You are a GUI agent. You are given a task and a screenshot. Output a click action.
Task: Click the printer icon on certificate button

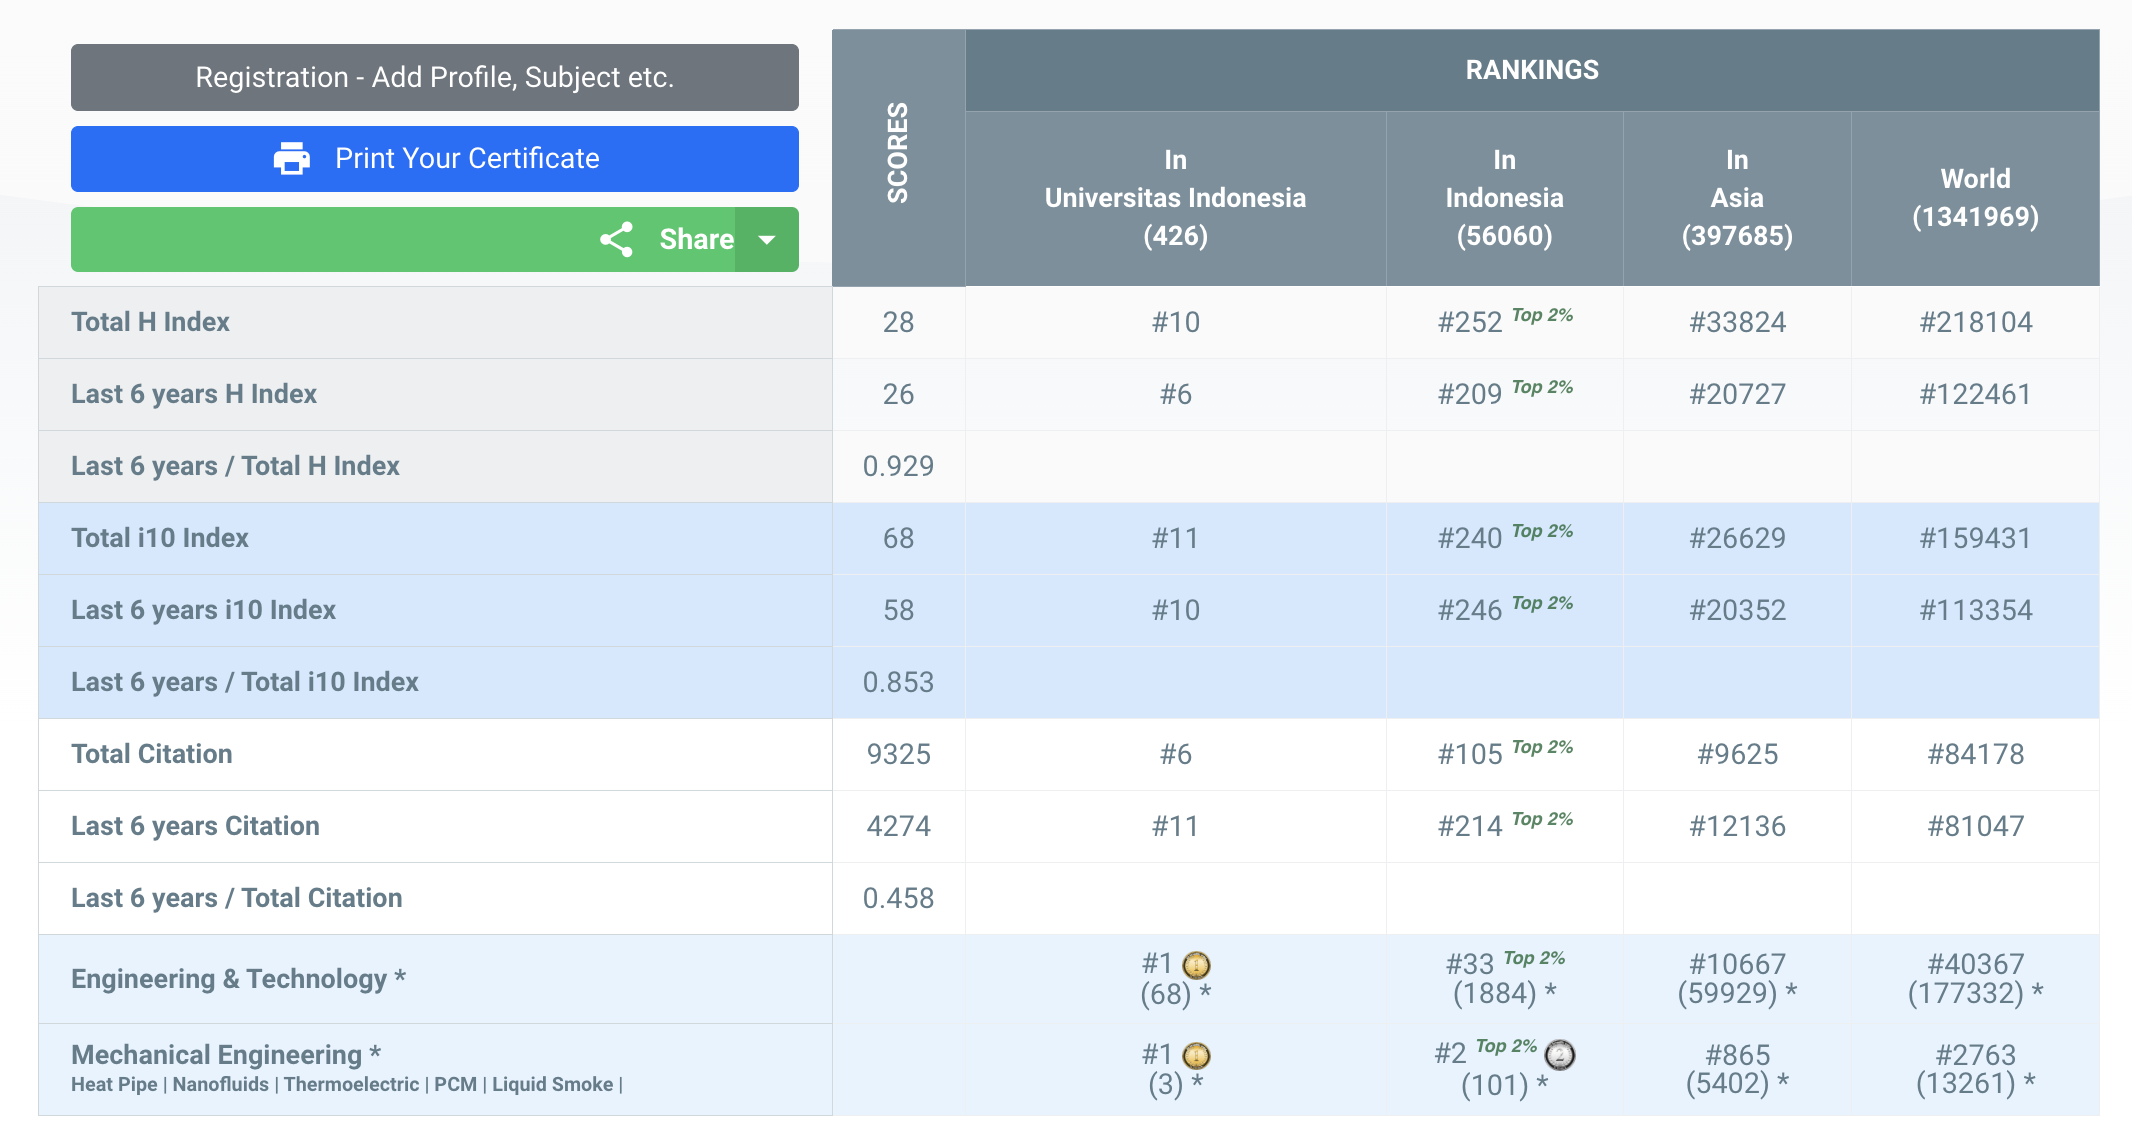tap(291, 159)
